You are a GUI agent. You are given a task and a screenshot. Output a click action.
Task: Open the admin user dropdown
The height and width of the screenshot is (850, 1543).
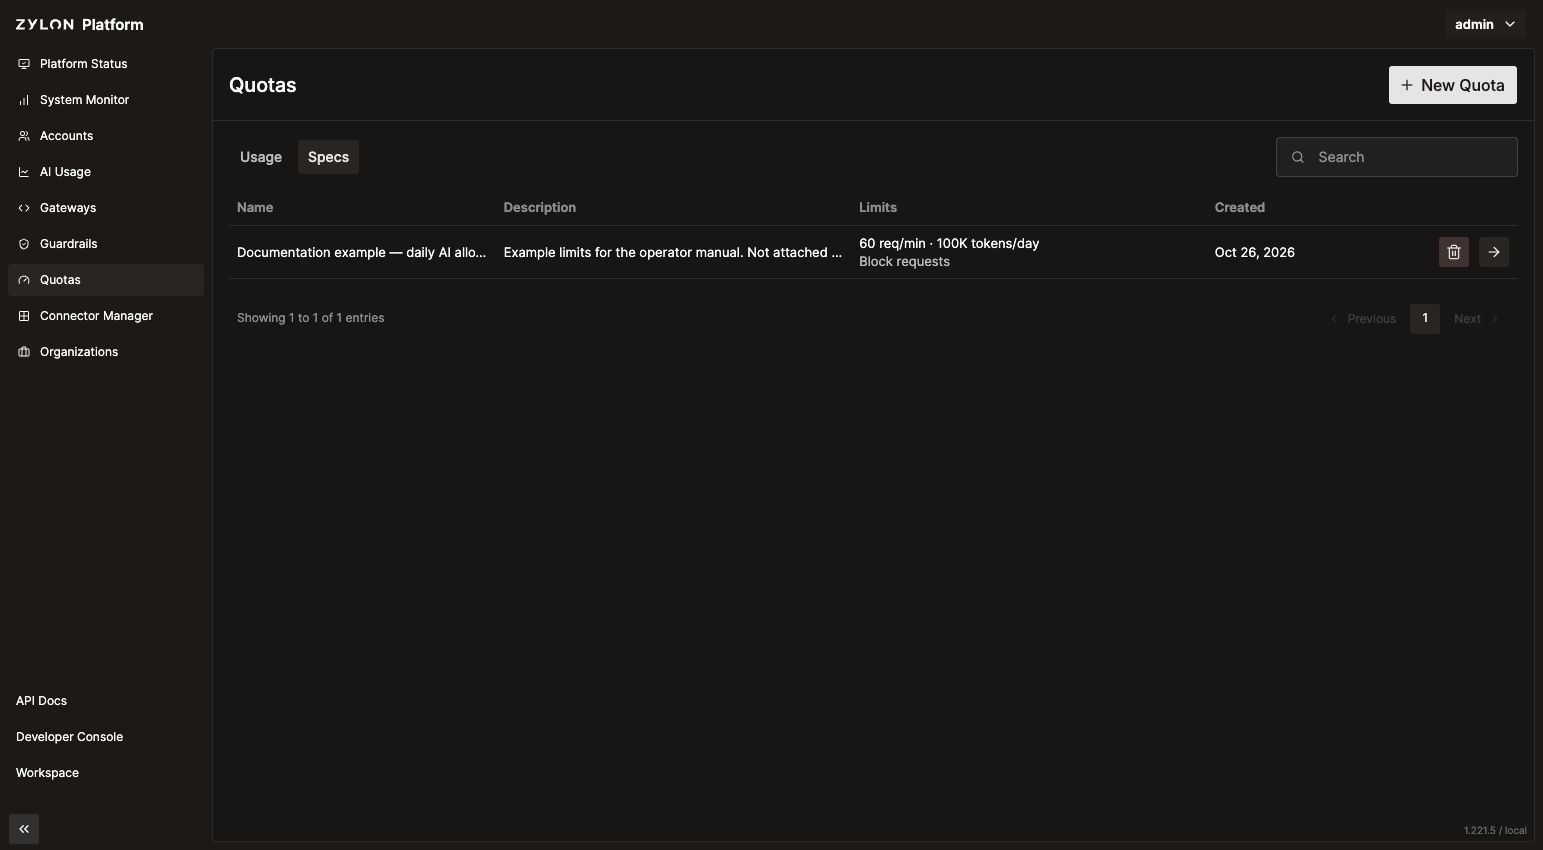[1485, 24]
